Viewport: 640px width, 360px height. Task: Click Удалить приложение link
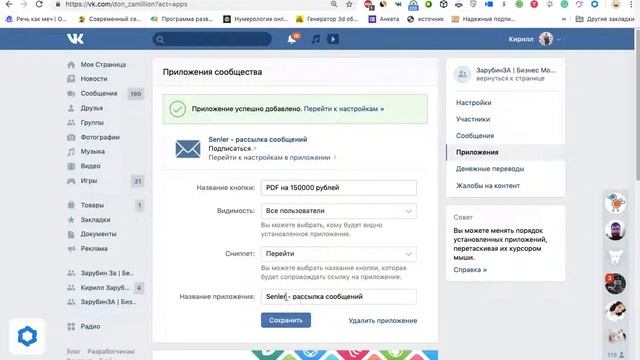coord(383,321)
